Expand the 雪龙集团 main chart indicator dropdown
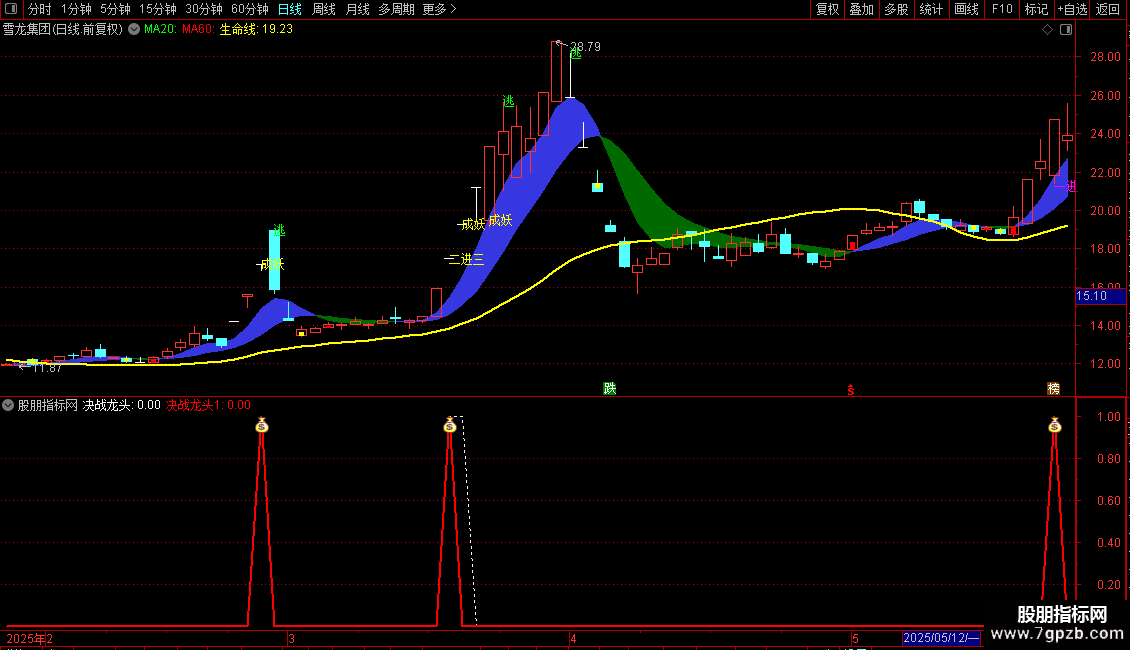Image resolution: width=1130 pixels, height=650 pixels. (133, 29)
